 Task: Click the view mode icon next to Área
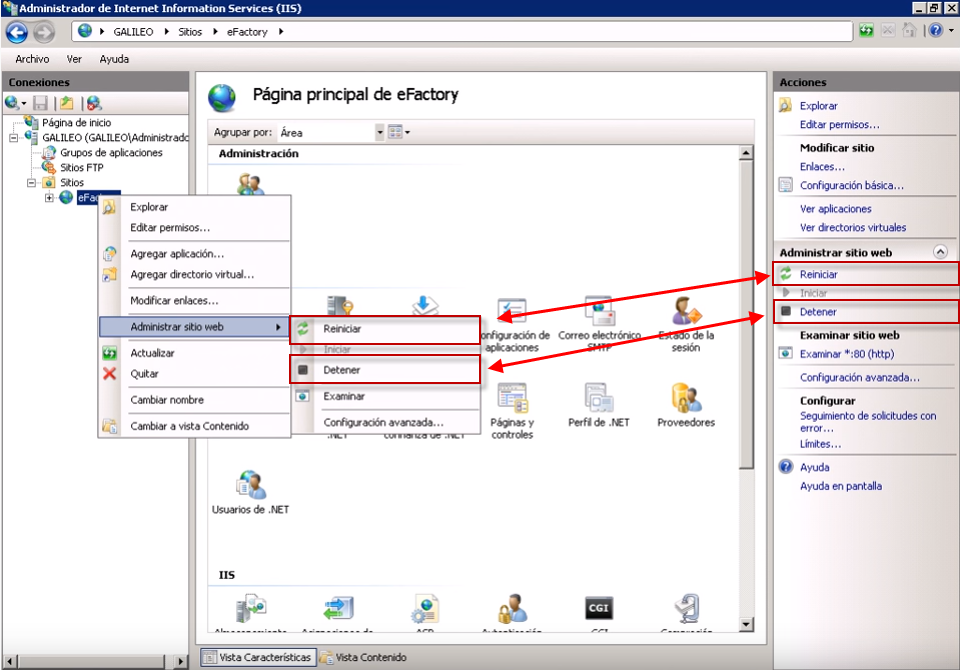[396, 132]
